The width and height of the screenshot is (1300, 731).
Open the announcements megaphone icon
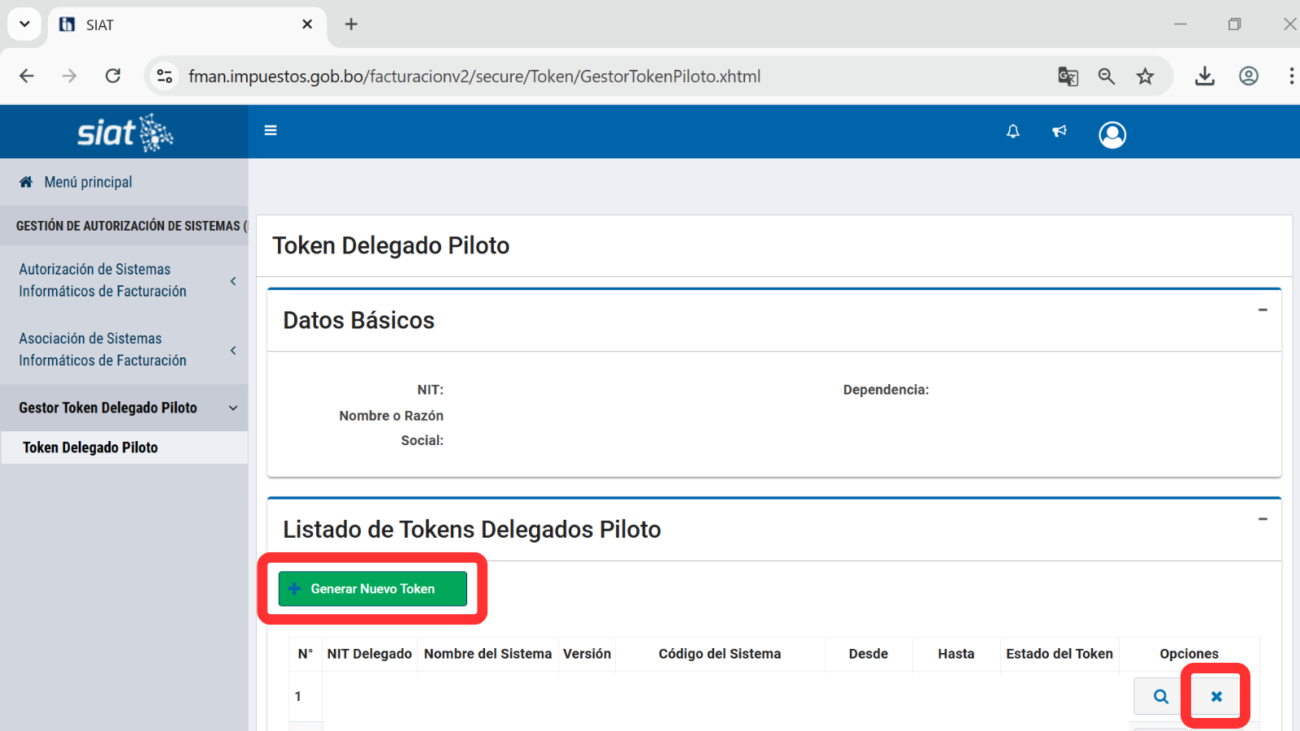click(x=1059, y=132)
